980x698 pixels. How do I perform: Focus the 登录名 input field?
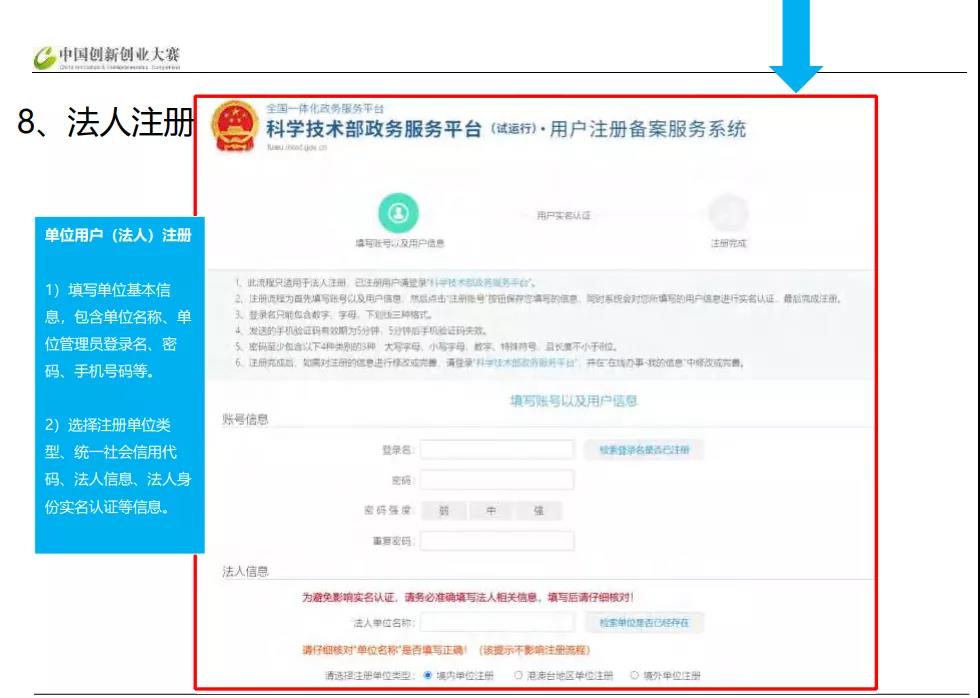click(497, 450)
